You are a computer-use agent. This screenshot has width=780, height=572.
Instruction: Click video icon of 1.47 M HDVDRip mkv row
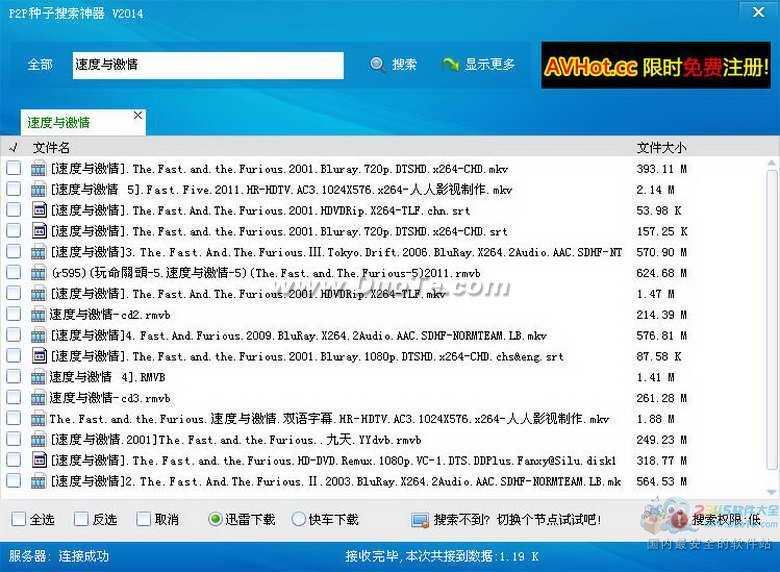click(38, 294)
